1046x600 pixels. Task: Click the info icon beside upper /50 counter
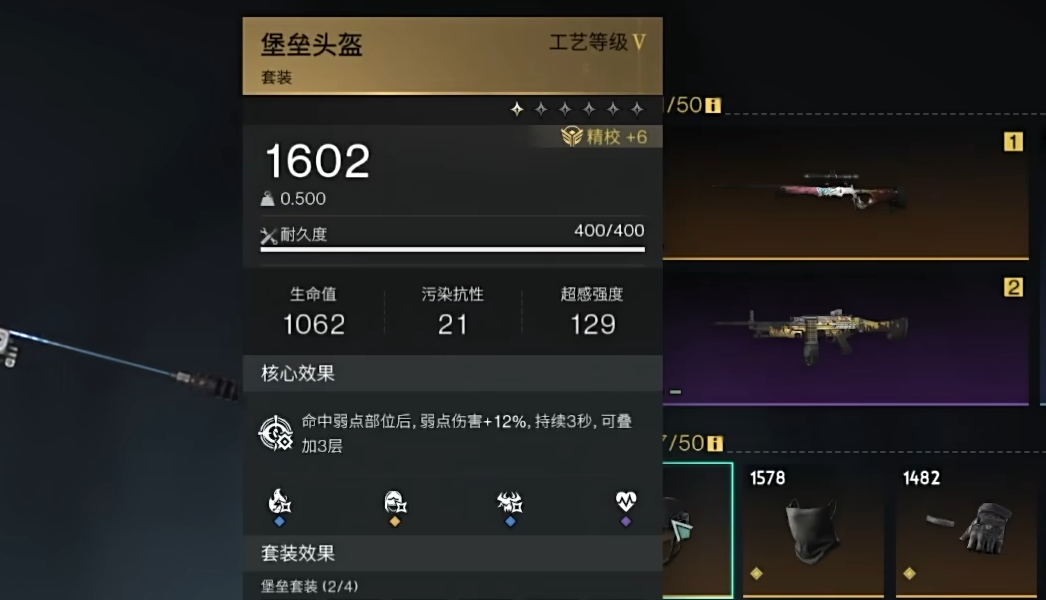pyautogui.click(x=713, y=105)
